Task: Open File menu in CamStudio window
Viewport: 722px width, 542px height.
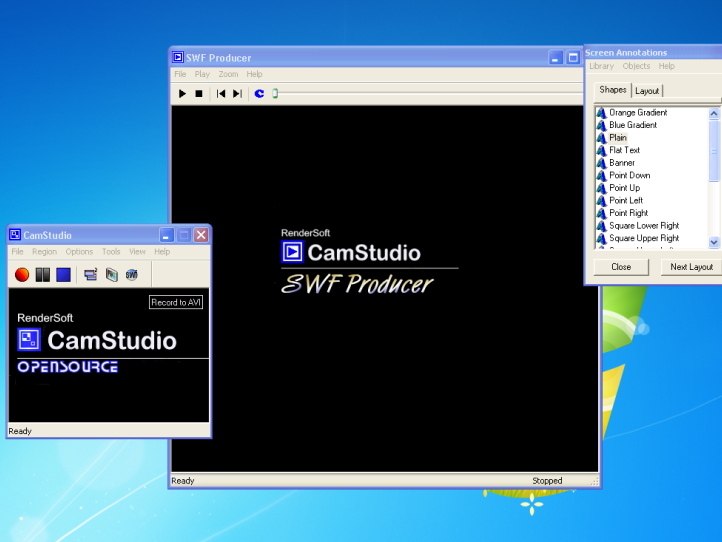Action: point(17,251)
